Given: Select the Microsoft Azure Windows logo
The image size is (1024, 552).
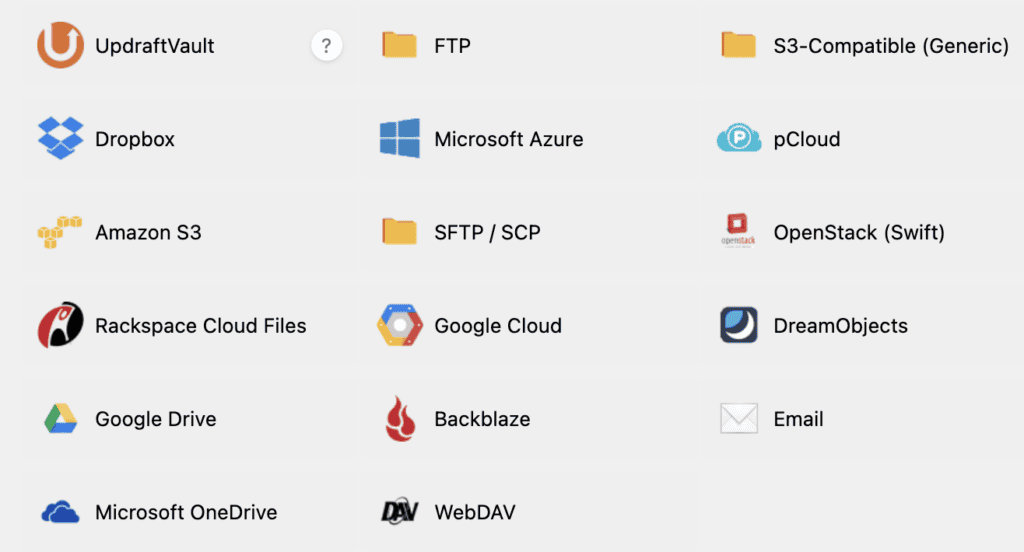Looking at the screenshot, I should pyautogui.click(x=400, y=138).
